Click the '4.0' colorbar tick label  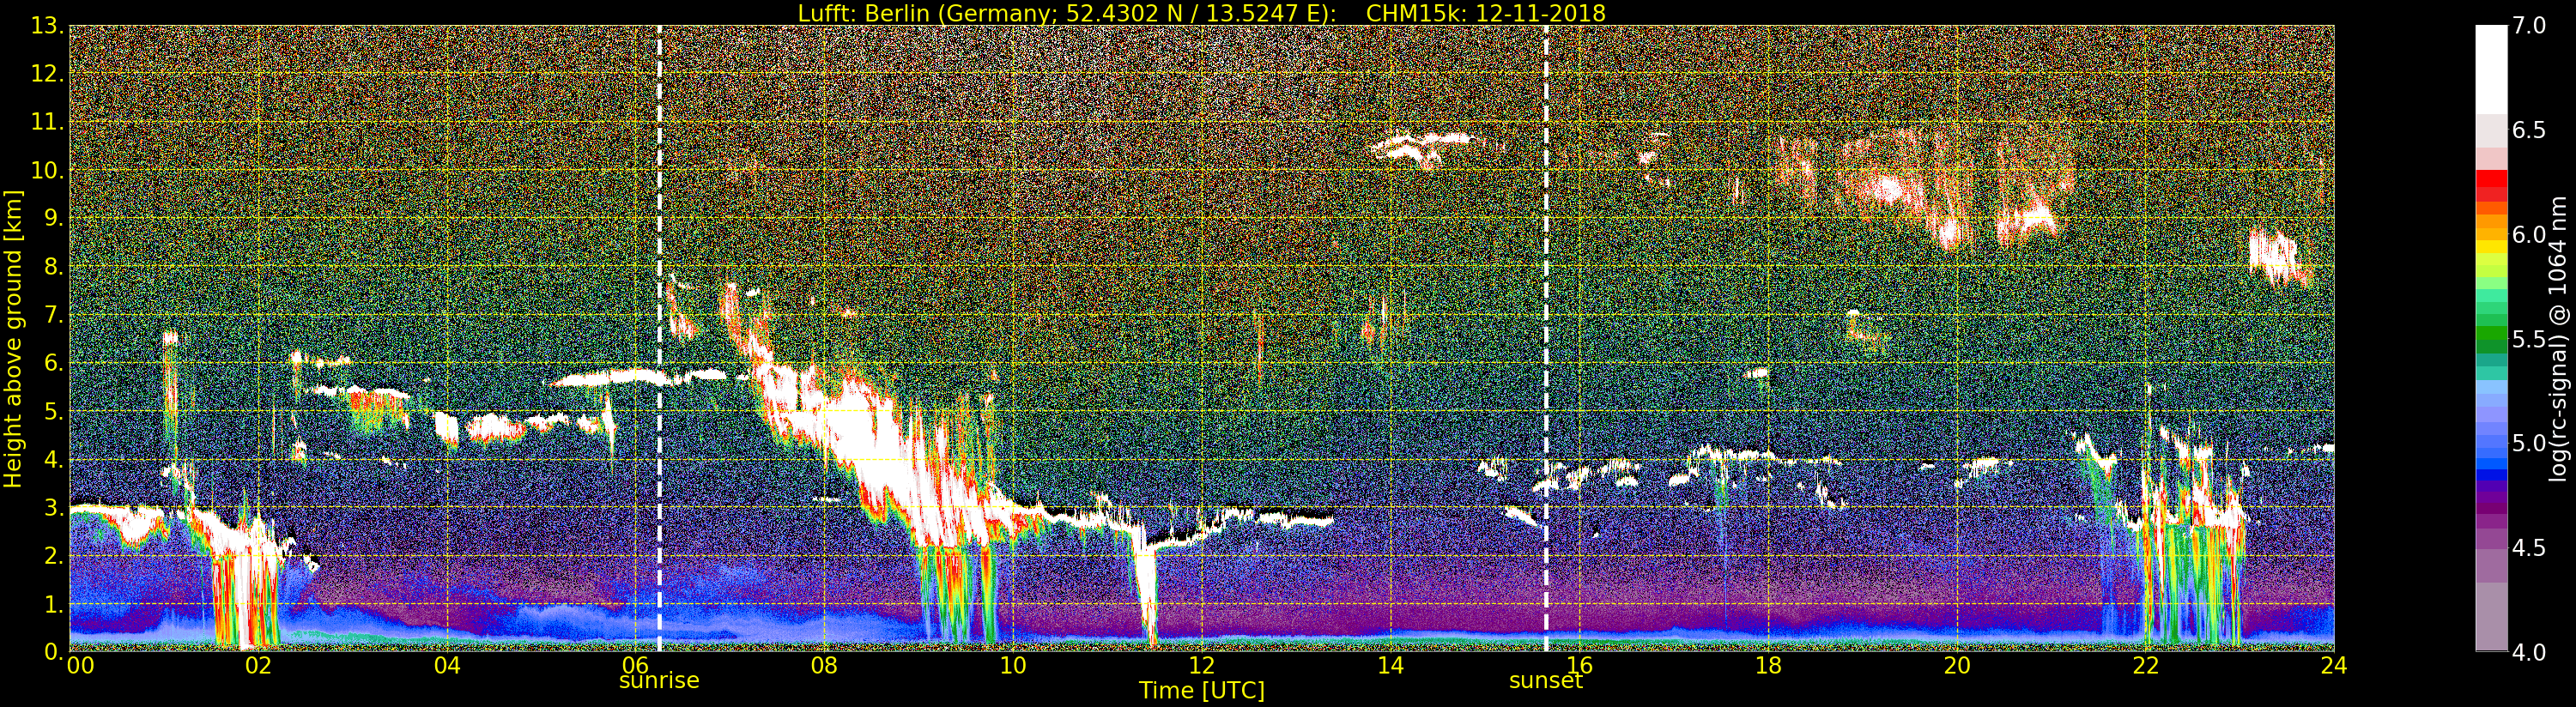point(2529,653)
